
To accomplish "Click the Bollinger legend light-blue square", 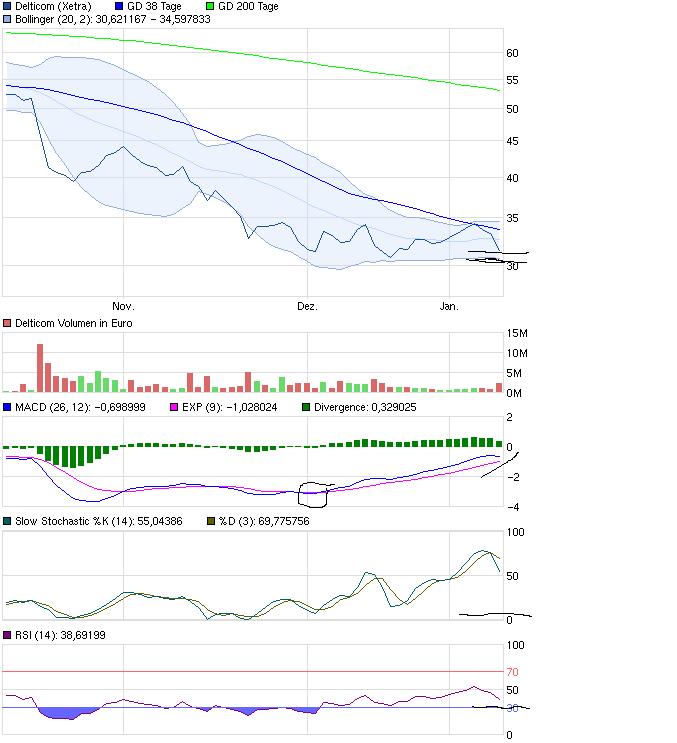I will click(x=8, y=19).
